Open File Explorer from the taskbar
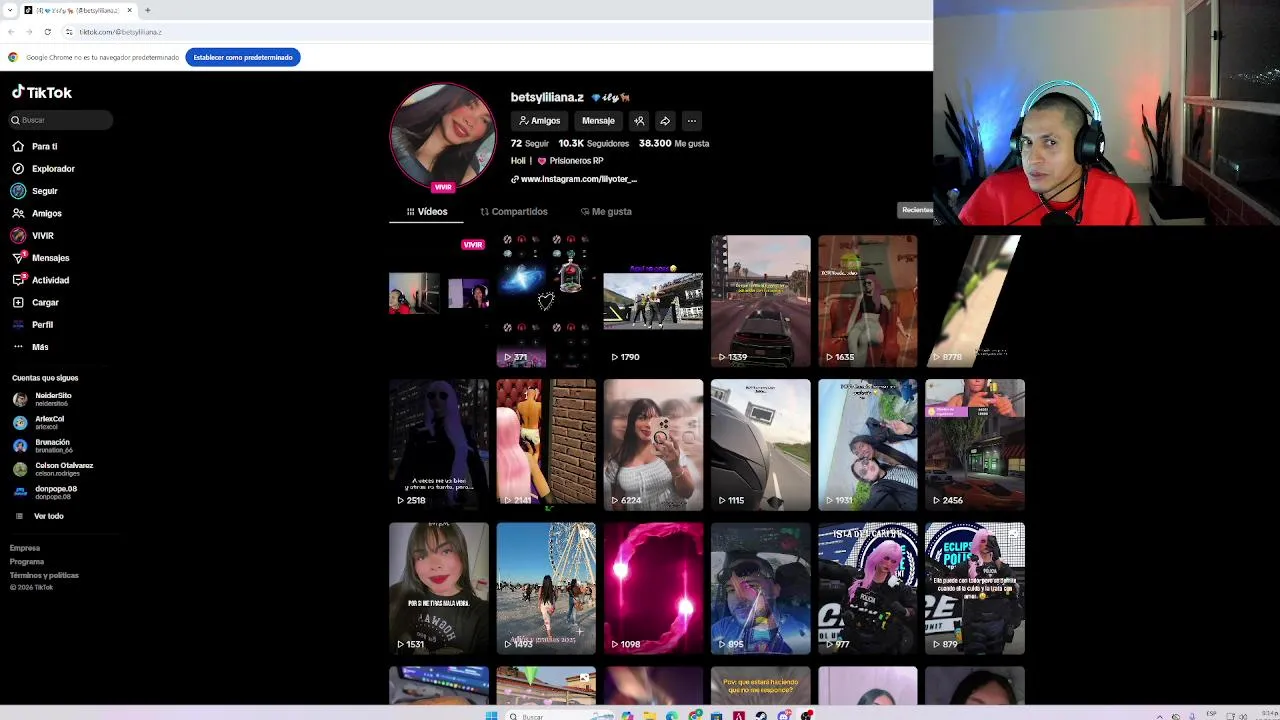 [x=649, y=715]
